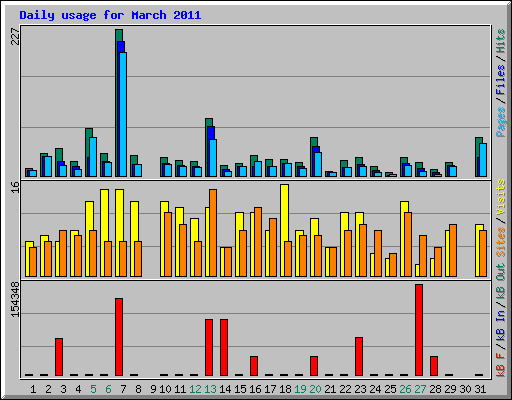Click the cyan "Pages" legend label
The width and height of the screenshot is (512, 400).
coord(501,122)
